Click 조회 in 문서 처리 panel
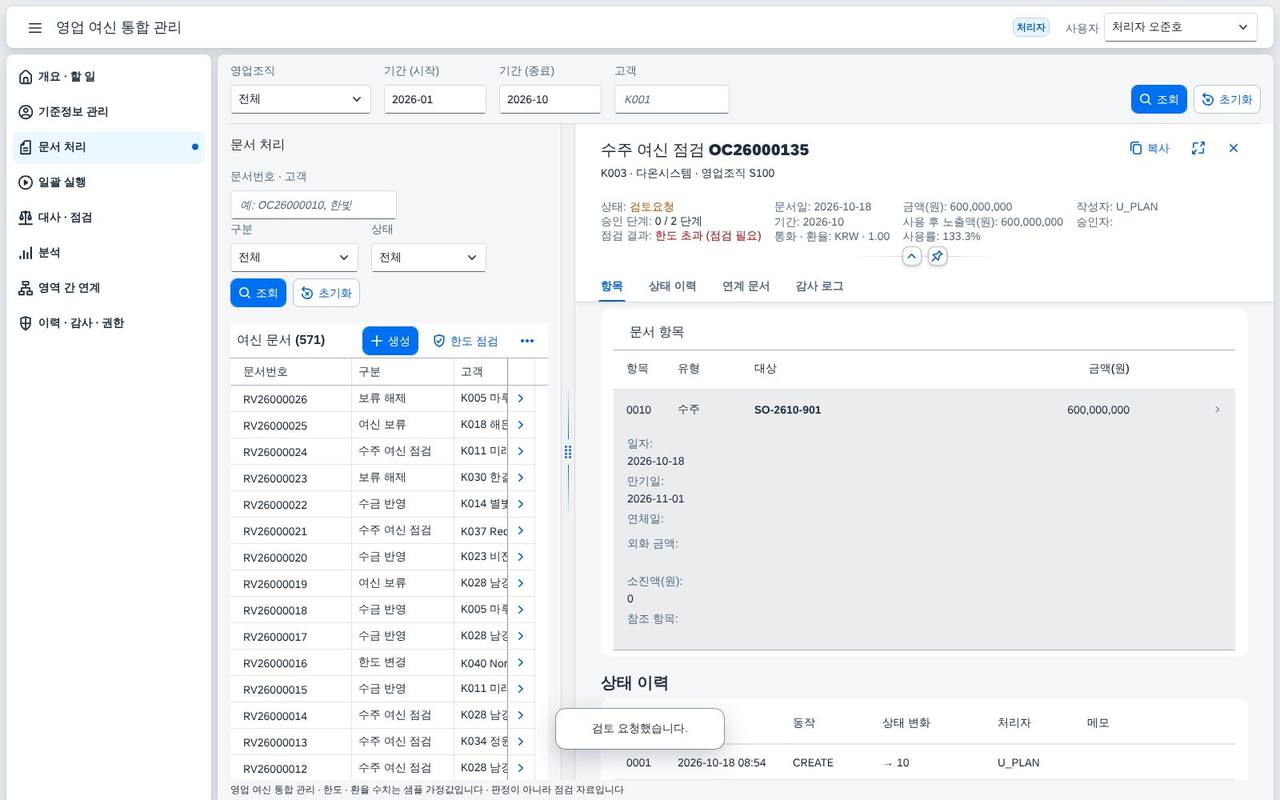This screenshot has height=800, width=1280. click(x=258, y=293)
